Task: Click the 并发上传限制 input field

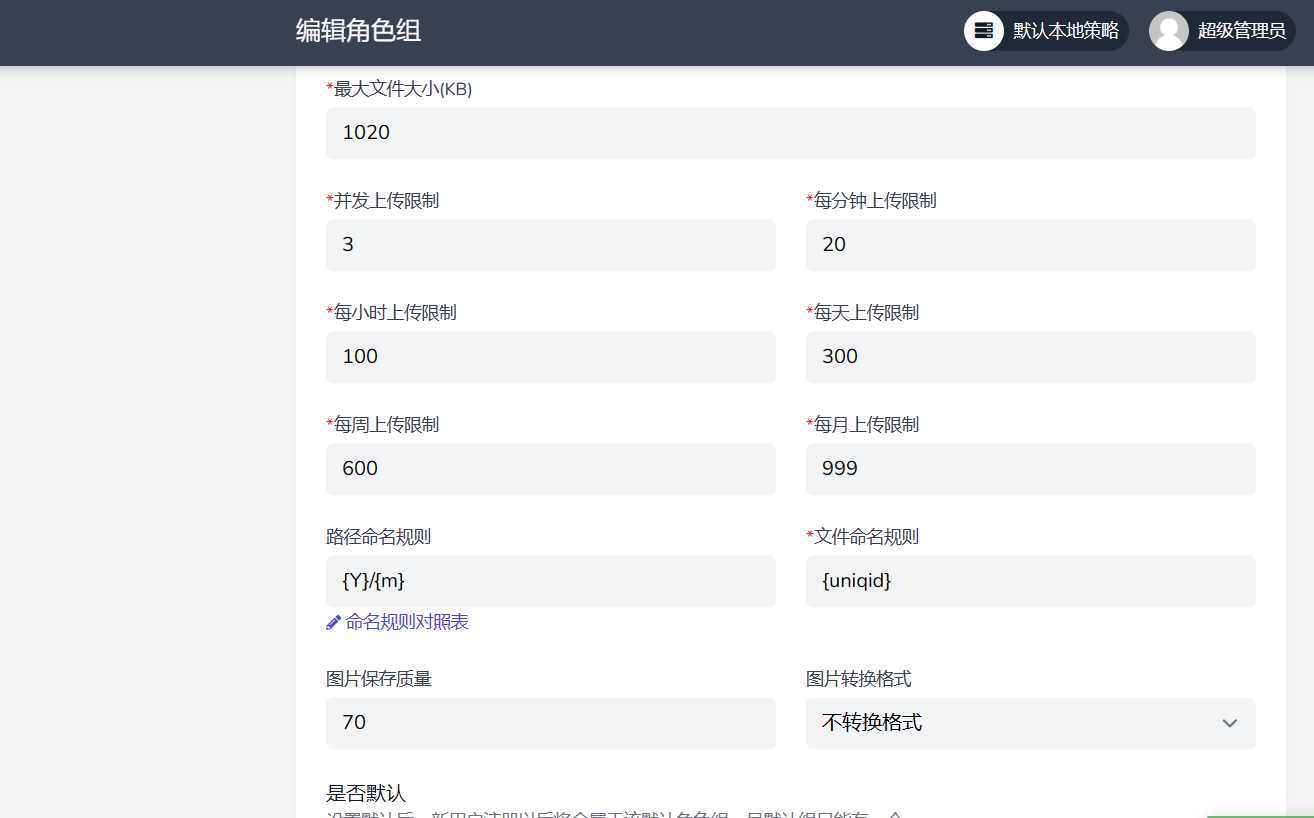Action: click(550, 245)
